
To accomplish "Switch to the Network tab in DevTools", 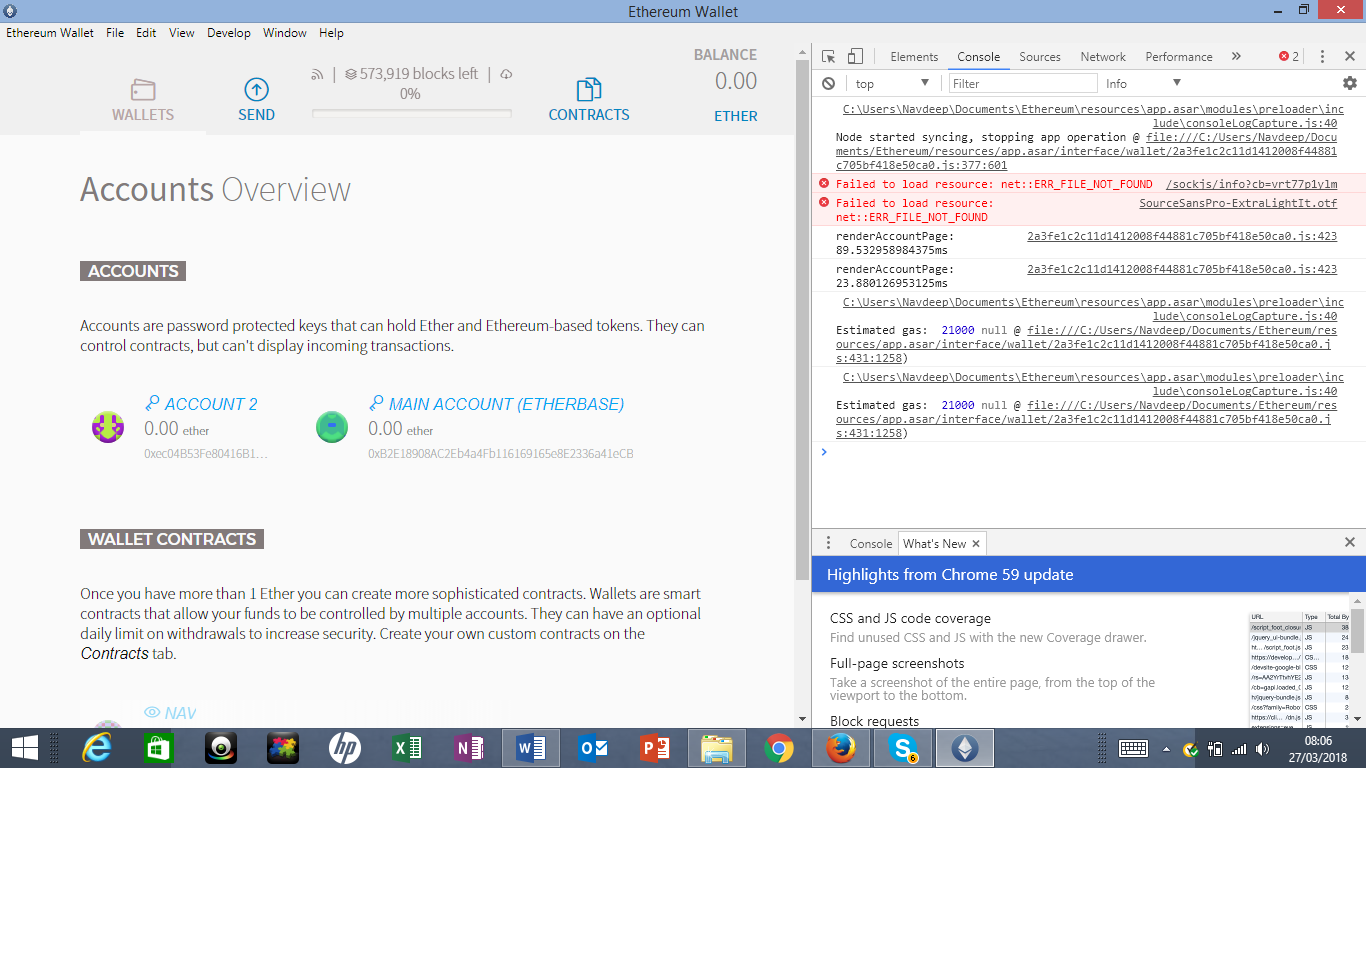I will click(1103, 57).
